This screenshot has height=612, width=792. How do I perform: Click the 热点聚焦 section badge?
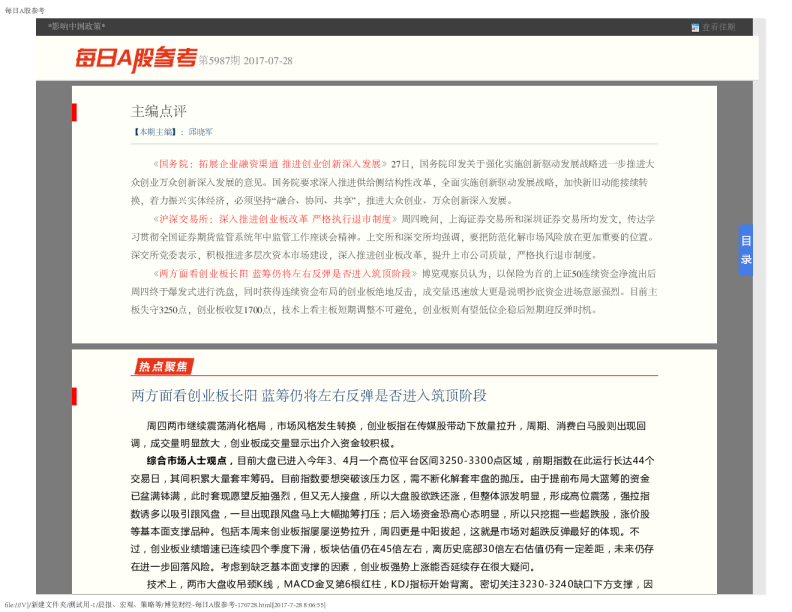tap(163, 367)
